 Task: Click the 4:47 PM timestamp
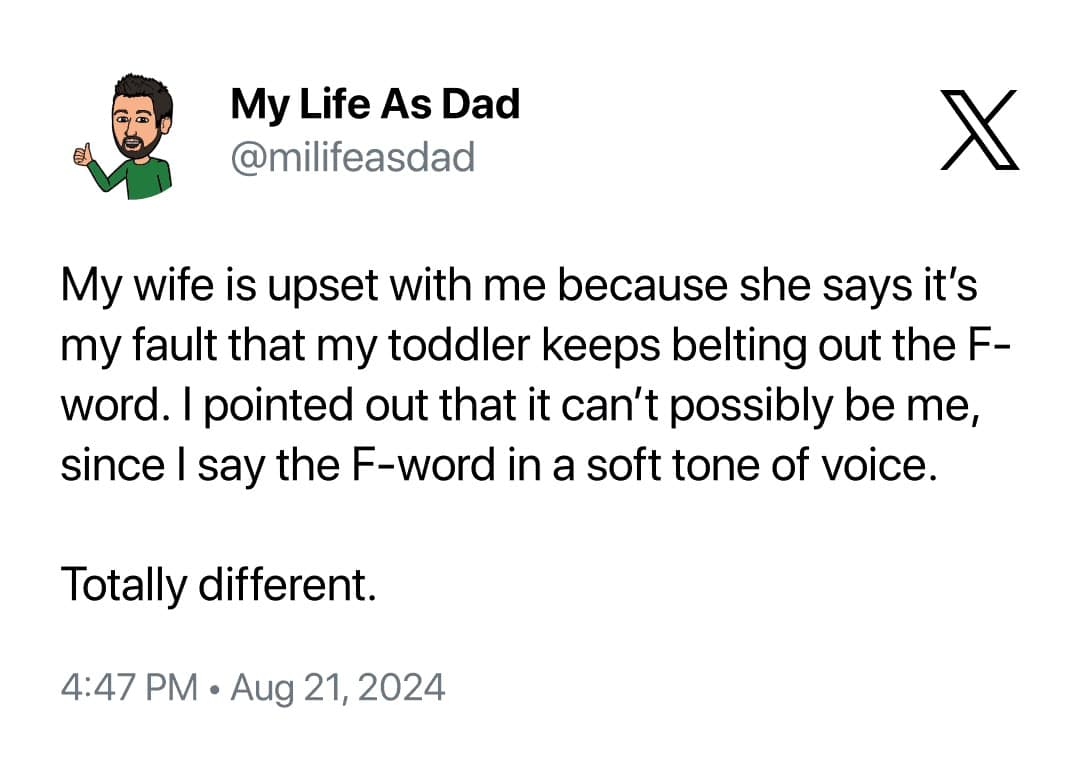[128, 688]
